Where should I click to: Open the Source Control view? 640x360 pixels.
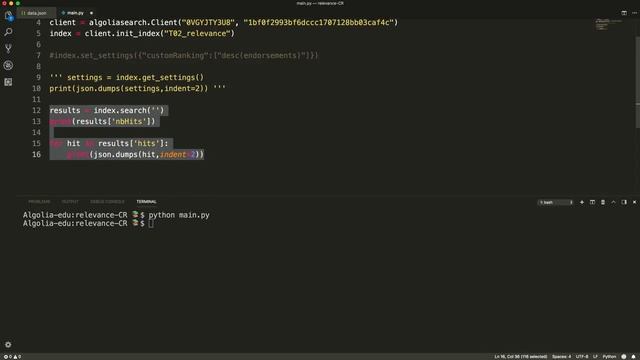point(8,49)
